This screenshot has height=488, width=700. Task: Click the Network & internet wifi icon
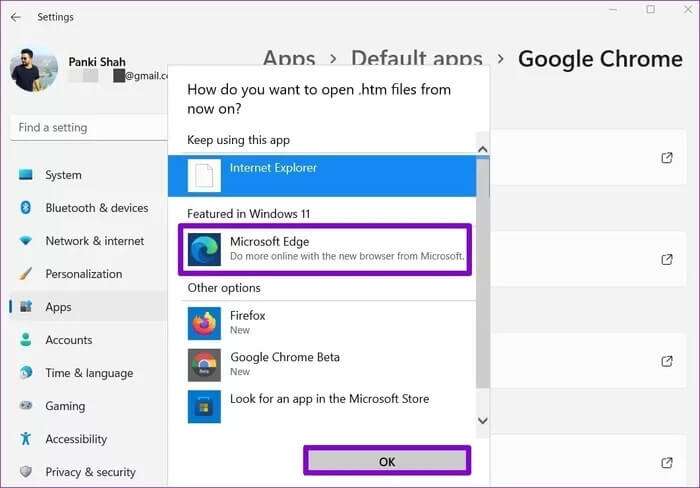pyautogui.click(x=26, y=241)
